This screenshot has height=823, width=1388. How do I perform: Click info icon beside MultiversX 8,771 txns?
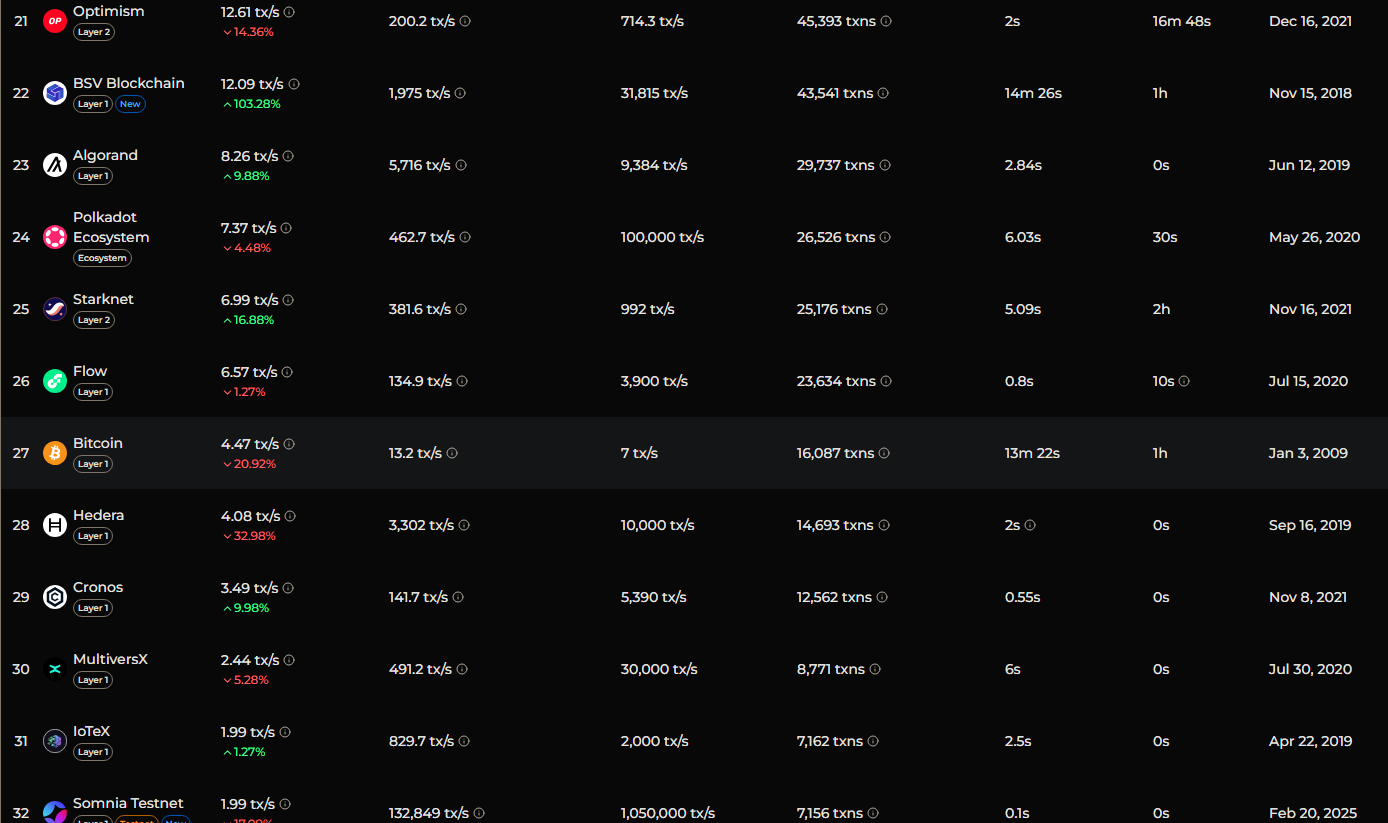(x=875, y=669)
